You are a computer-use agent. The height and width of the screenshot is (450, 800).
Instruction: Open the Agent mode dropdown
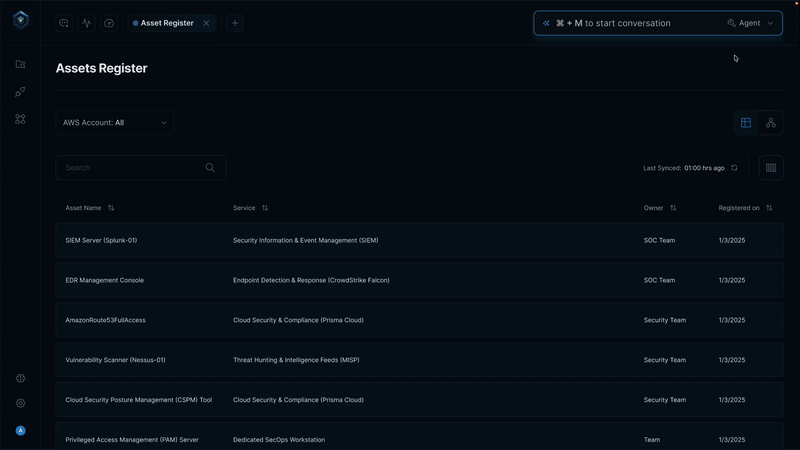coord(751,23)
